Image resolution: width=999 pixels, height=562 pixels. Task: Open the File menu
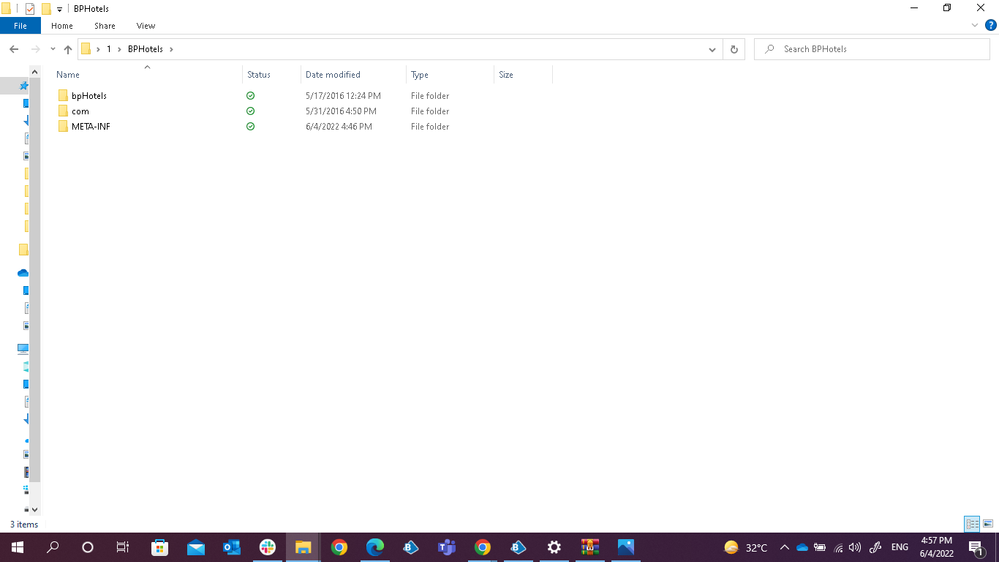(20, 26)
